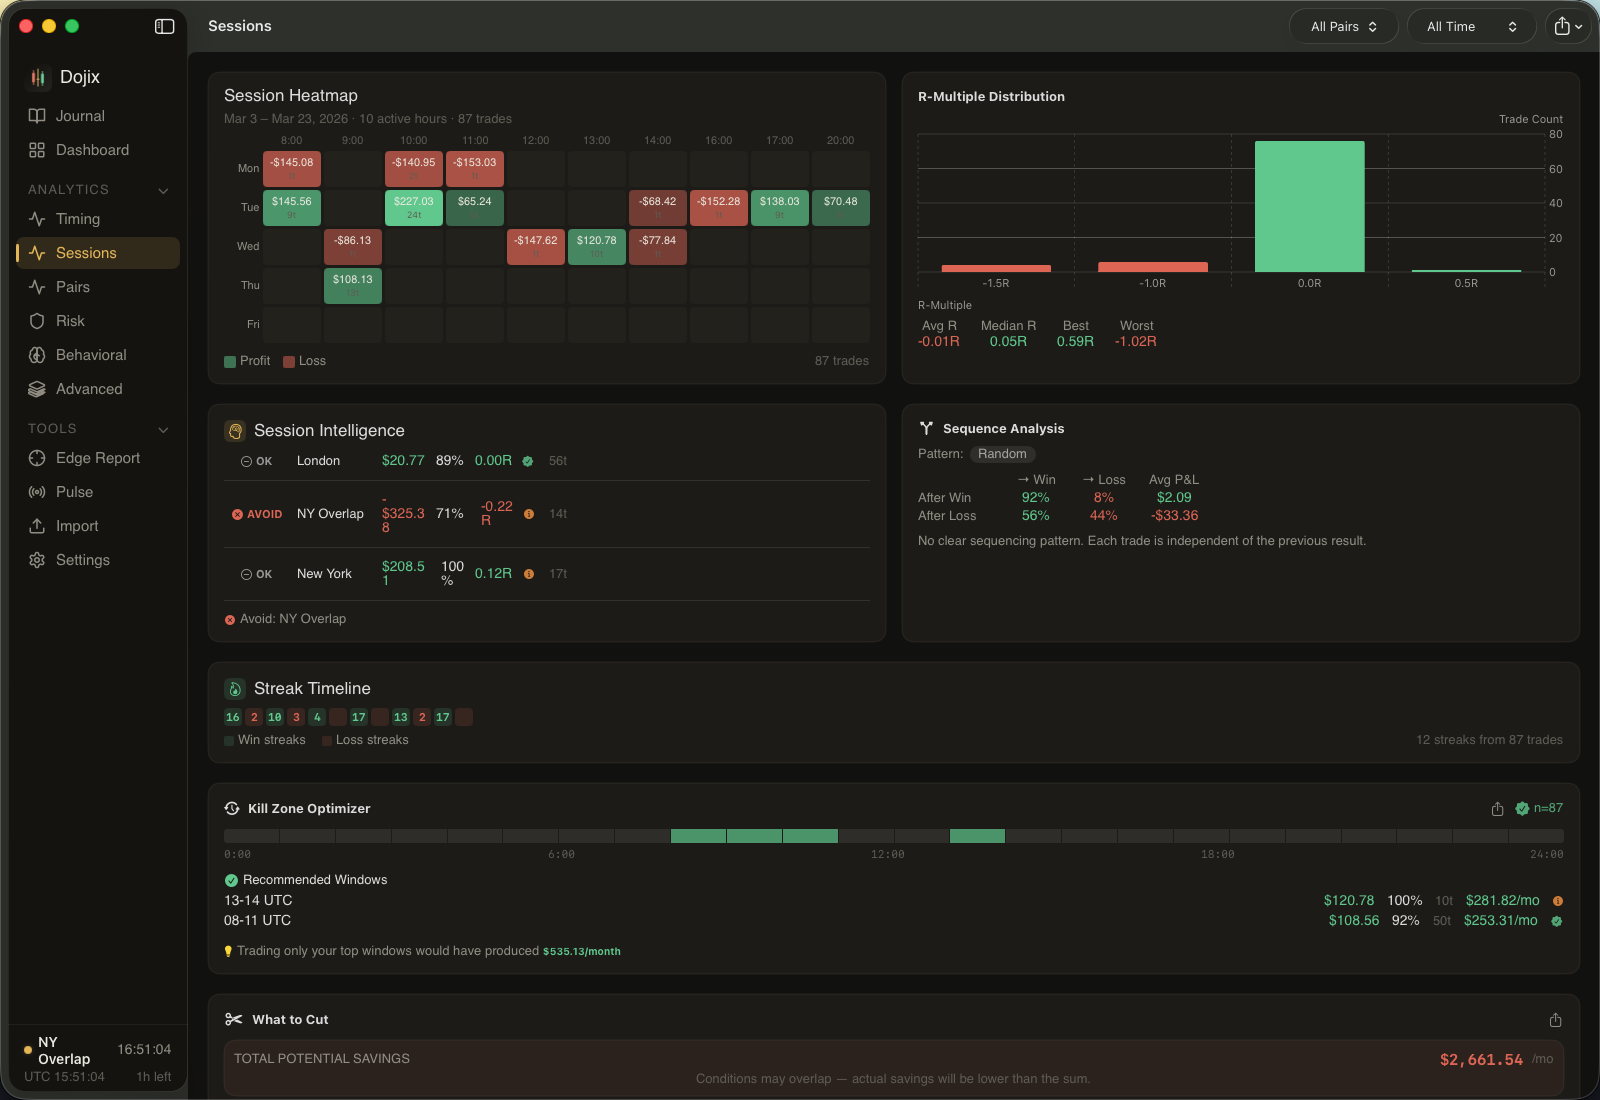Open Settings from the sidebar
The height and width of the screenshot is (1100, 1600).
(82, 560)
